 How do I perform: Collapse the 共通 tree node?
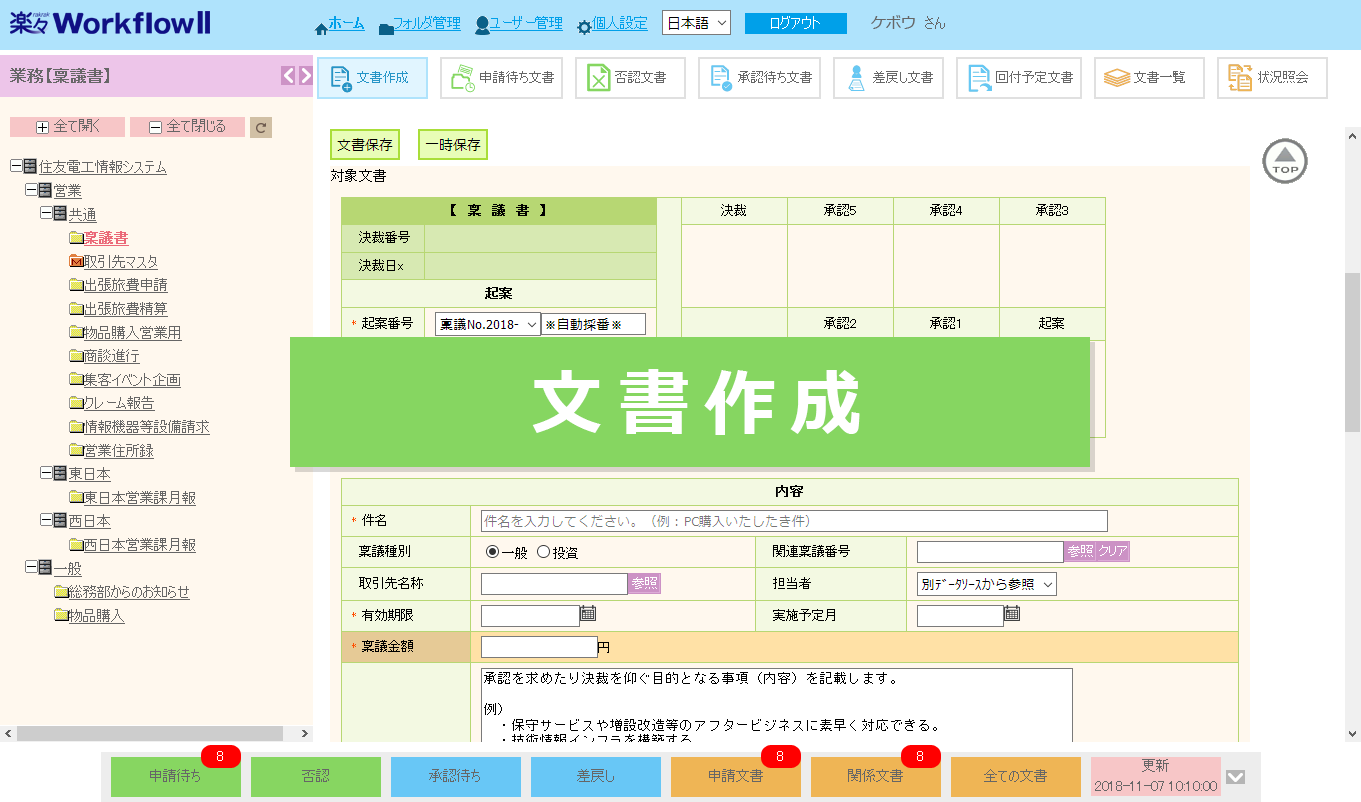tap(46, 214)
